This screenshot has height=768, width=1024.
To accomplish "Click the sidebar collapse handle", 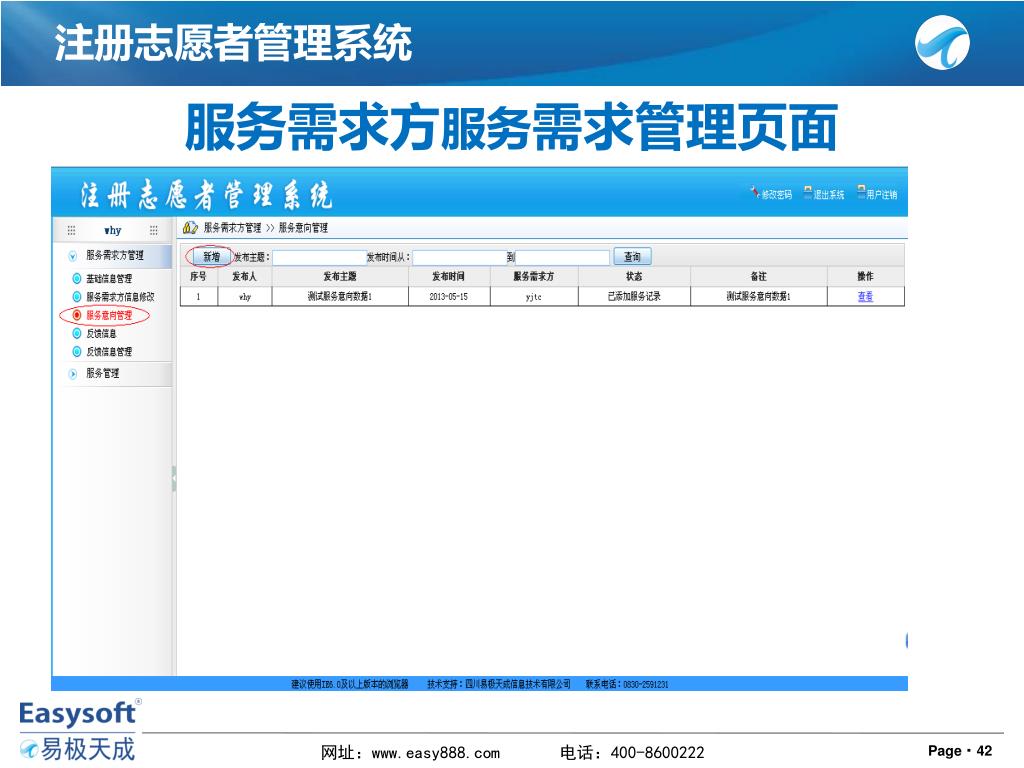I will click(x=174, y=479).
